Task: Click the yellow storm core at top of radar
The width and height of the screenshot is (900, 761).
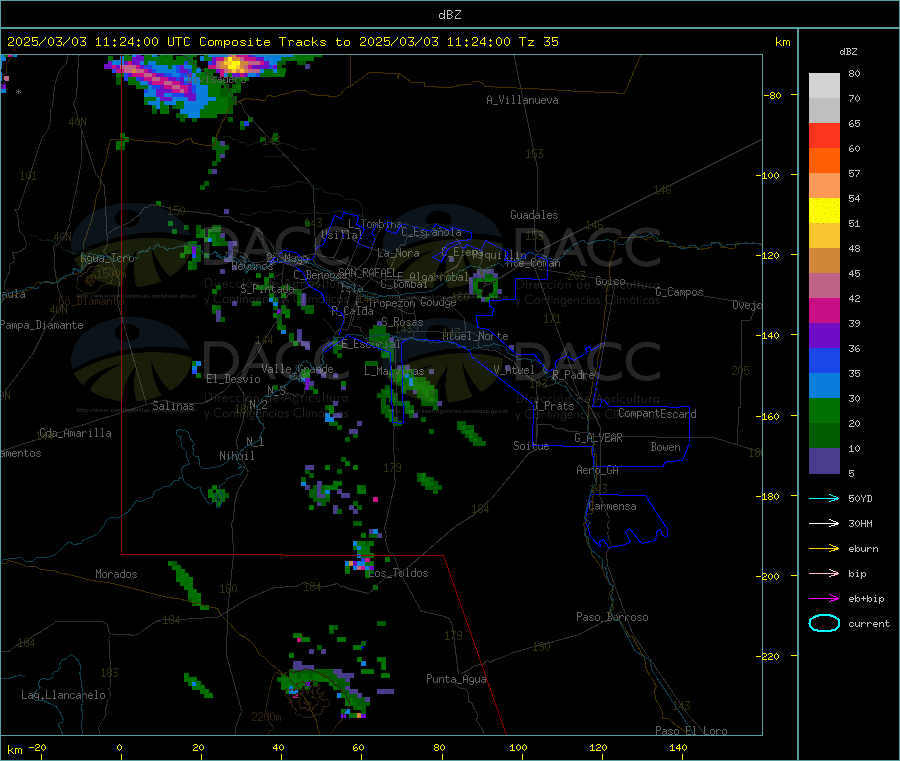Action: (234, 64)
